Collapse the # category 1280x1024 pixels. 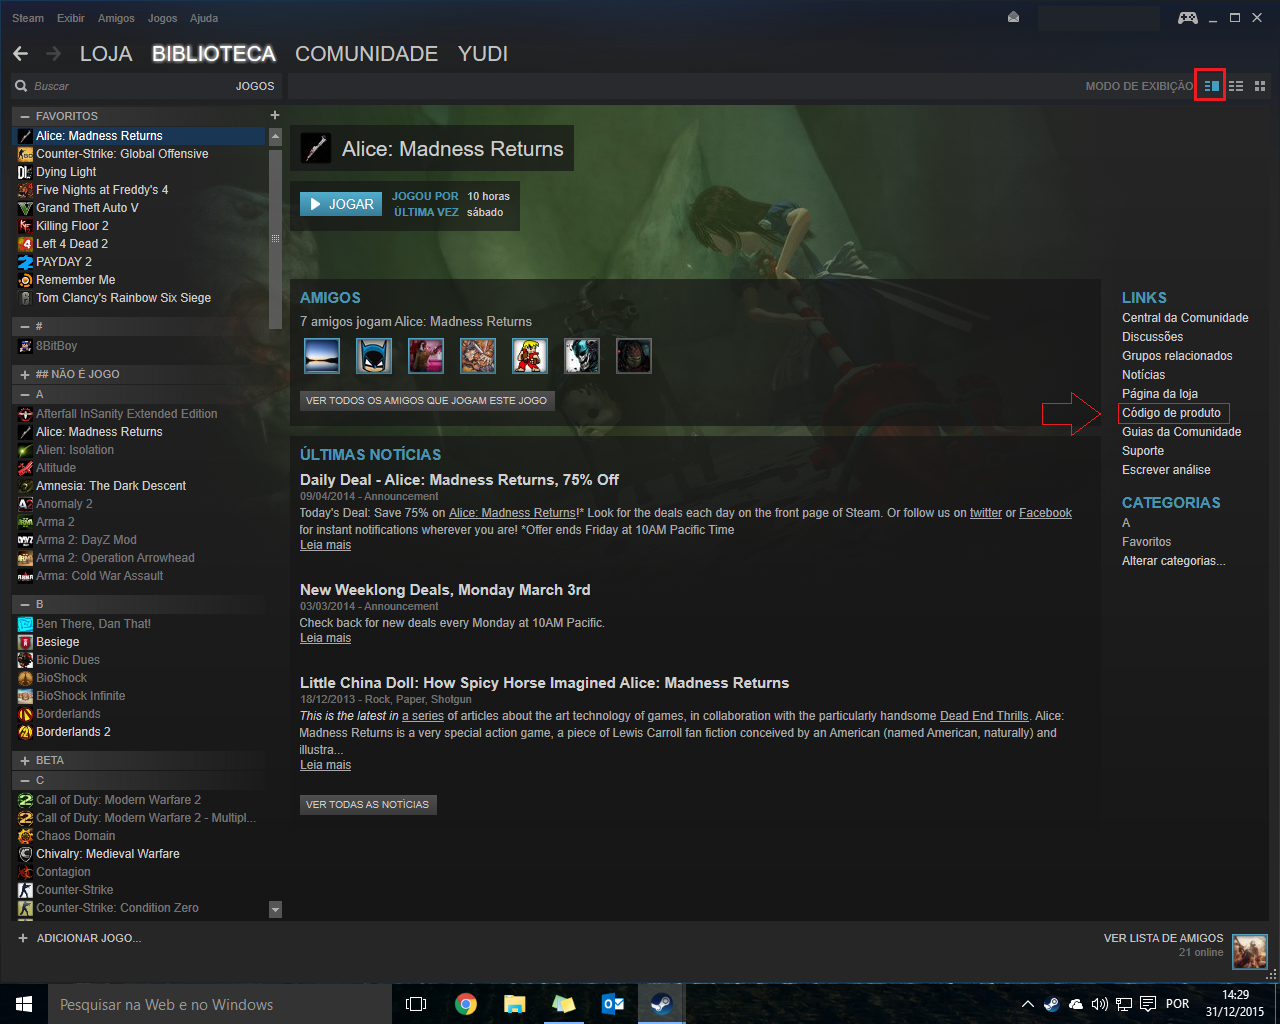click(25, 326)
